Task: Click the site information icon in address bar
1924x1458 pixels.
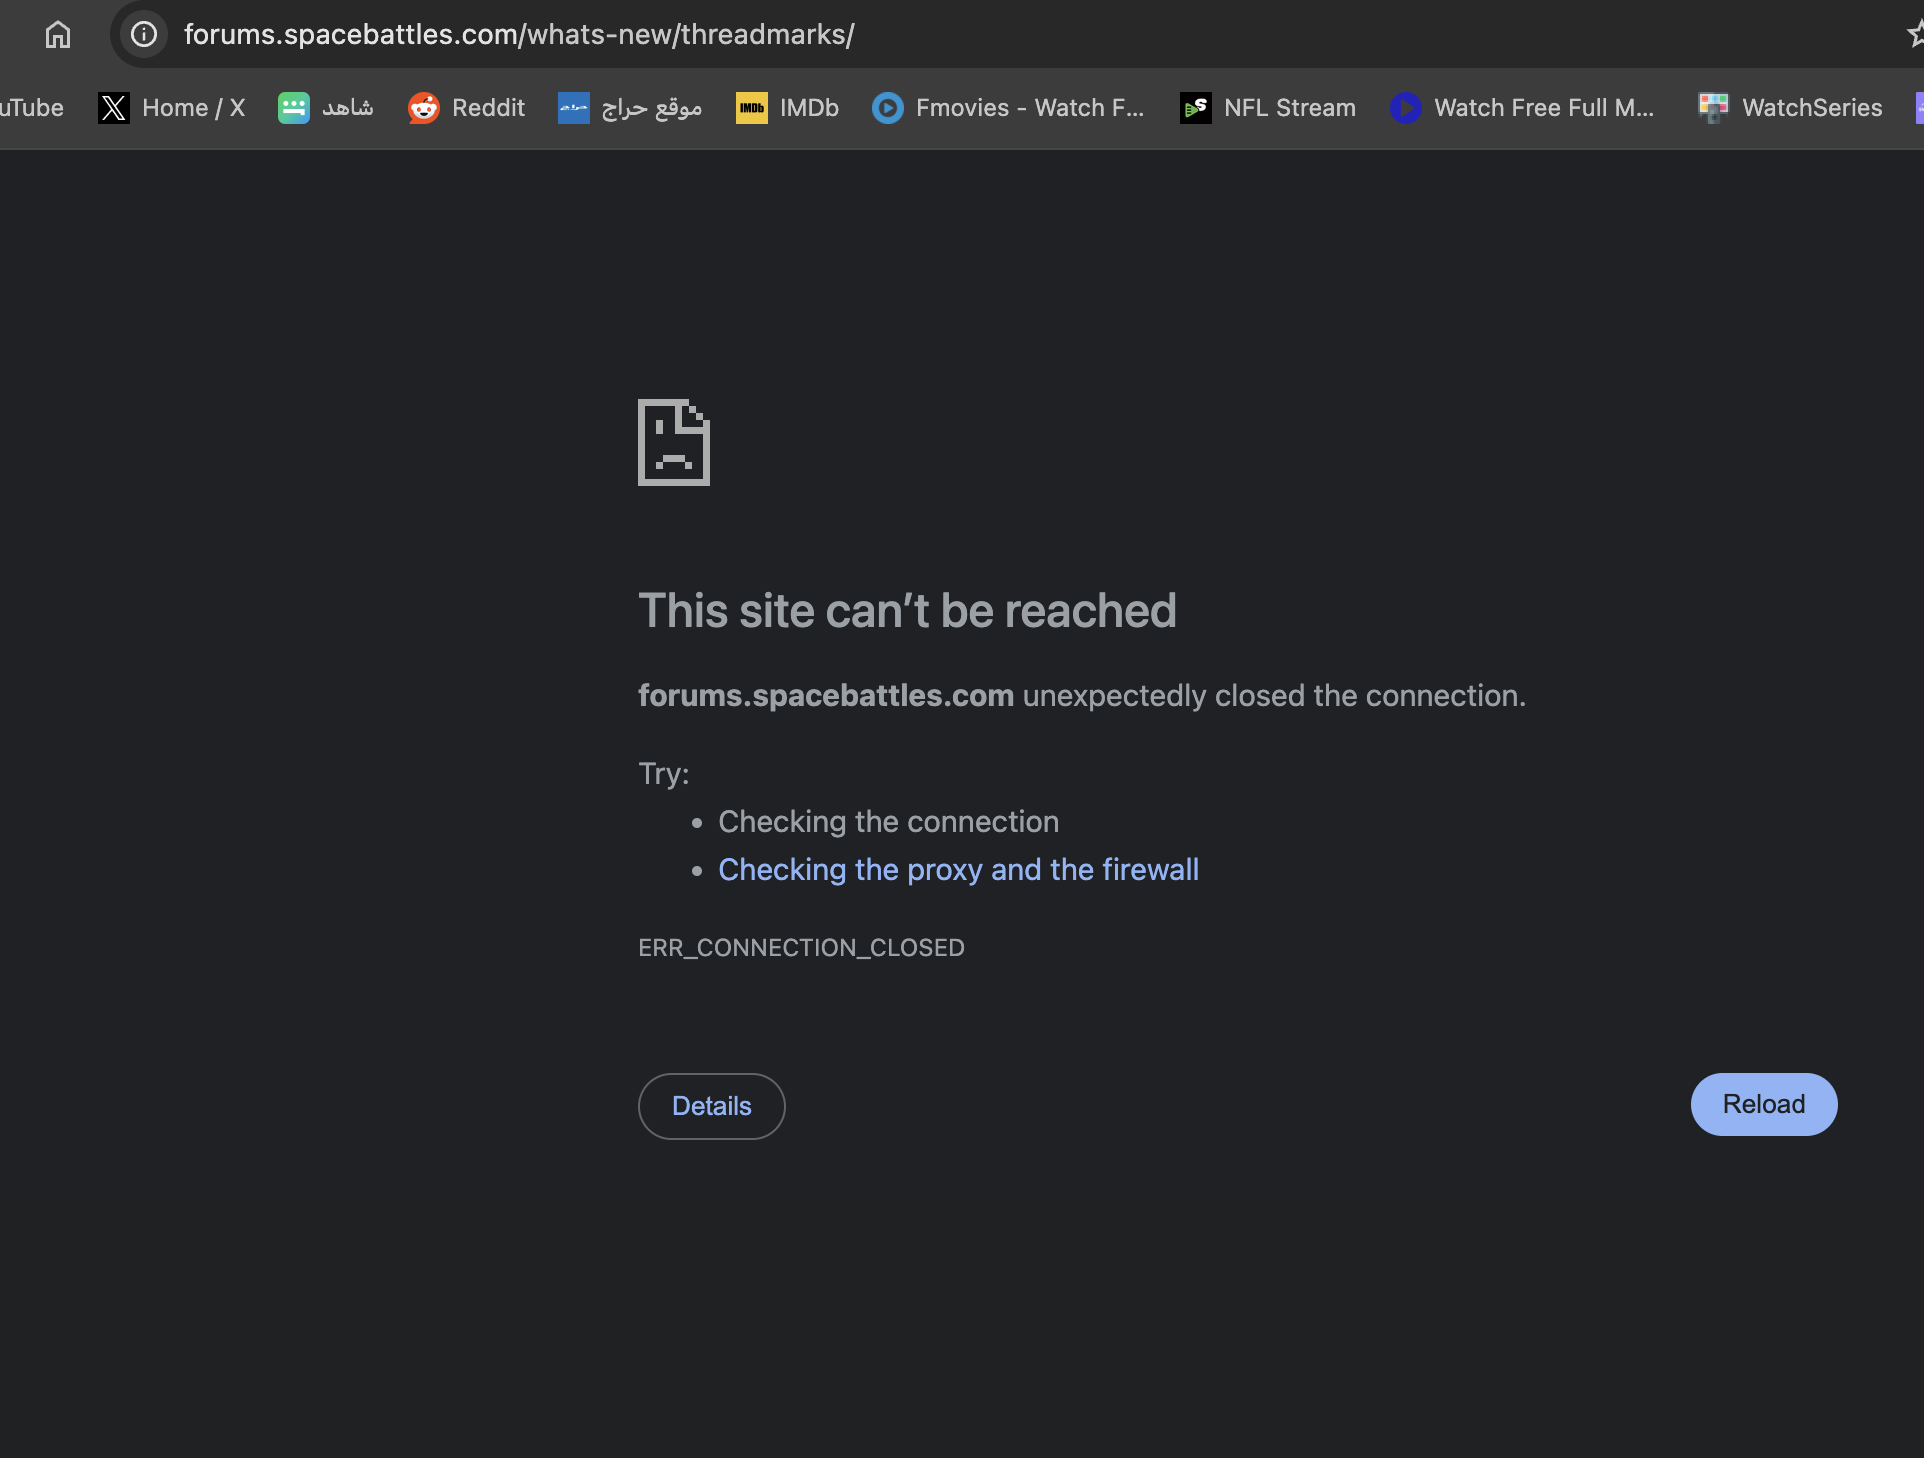Action: click(142, 34)
